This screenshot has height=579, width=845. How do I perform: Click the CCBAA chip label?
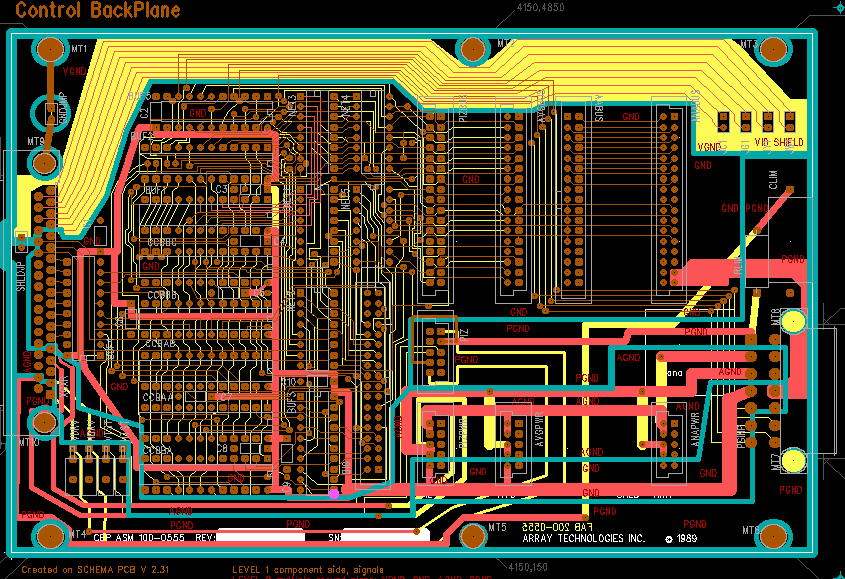[158, 397]
